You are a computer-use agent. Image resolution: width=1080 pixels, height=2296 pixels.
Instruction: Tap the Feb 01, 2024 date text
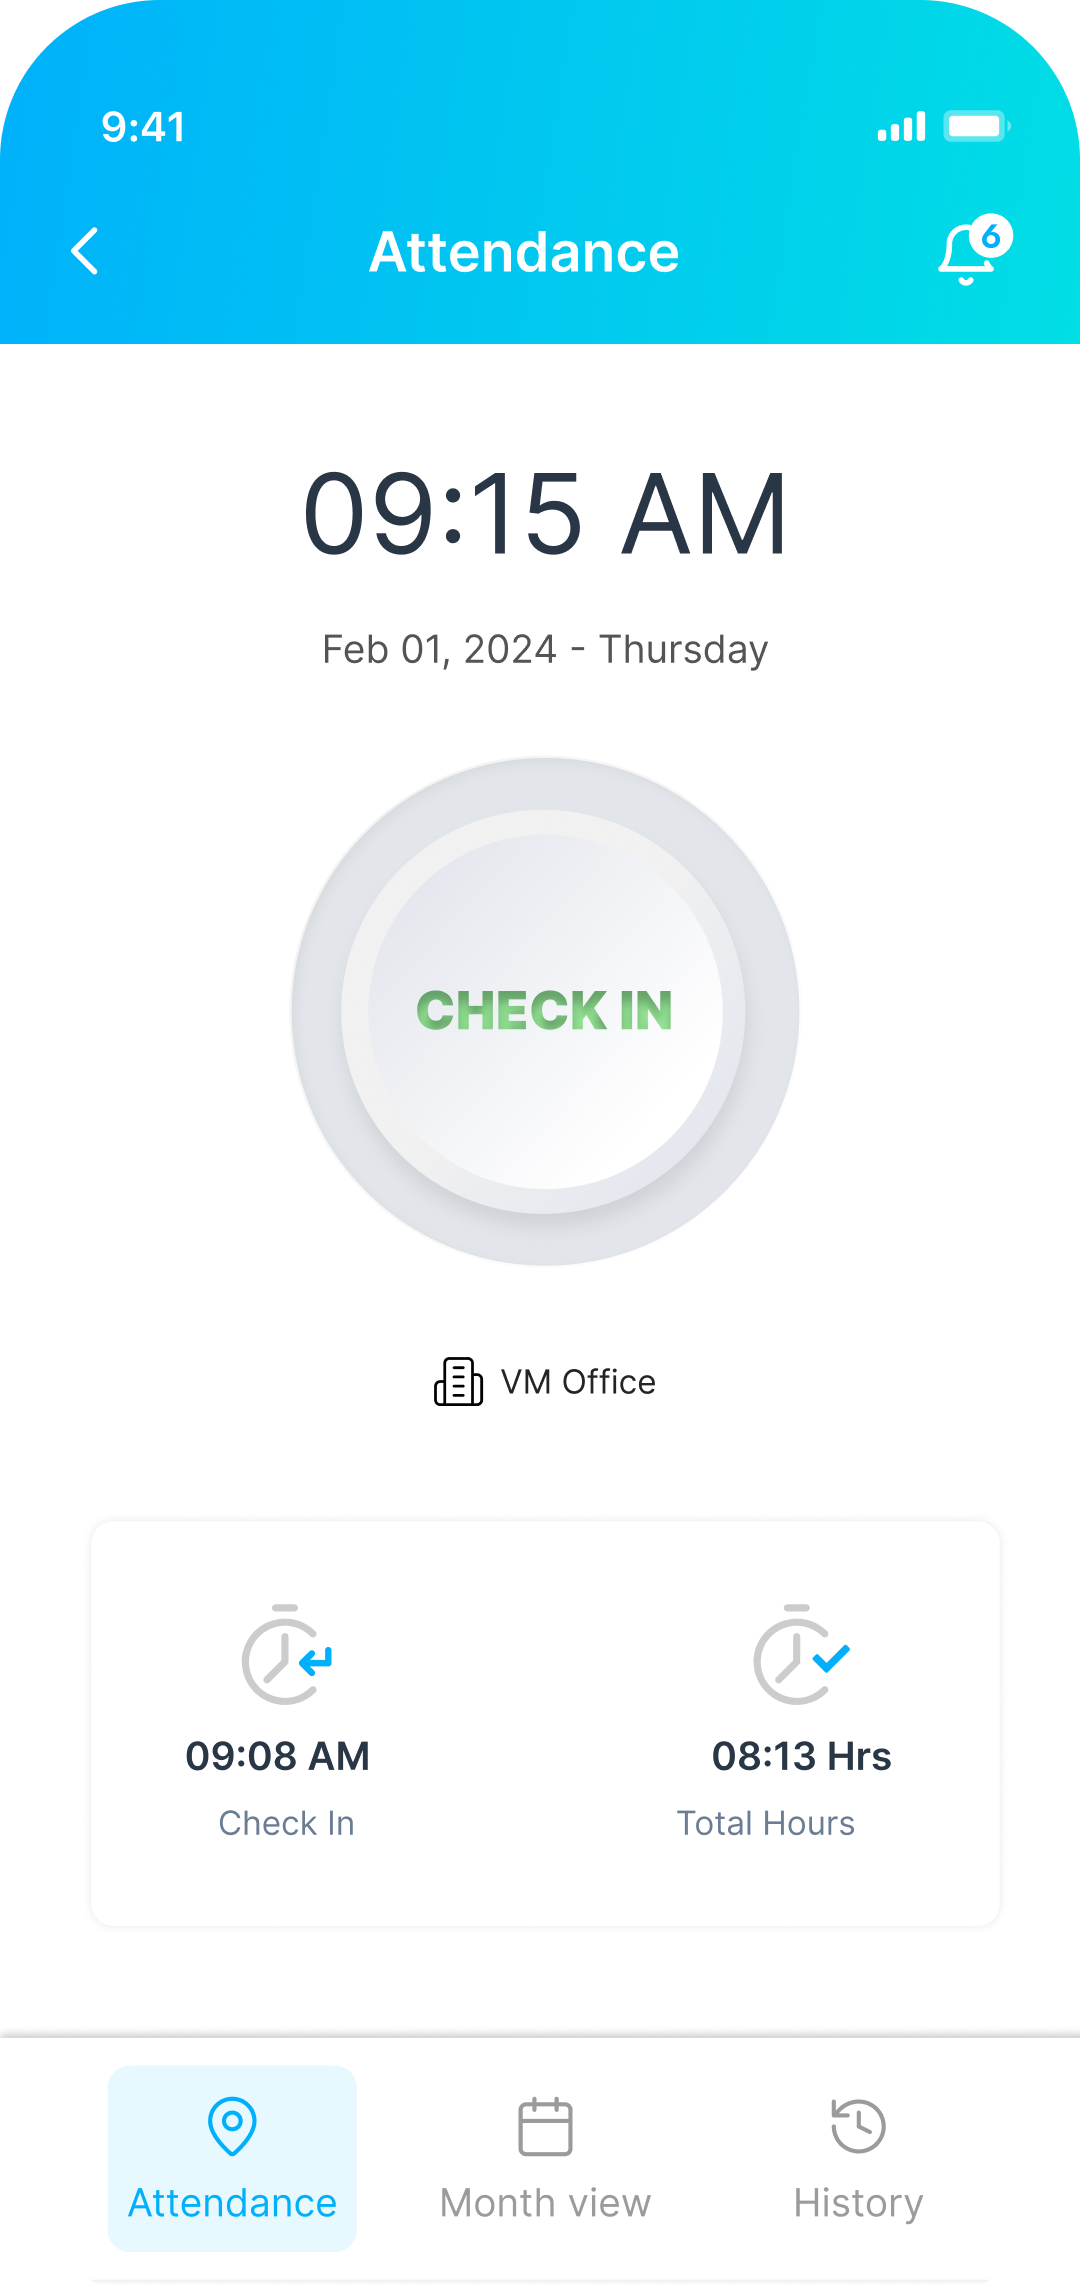pos(544,649)
